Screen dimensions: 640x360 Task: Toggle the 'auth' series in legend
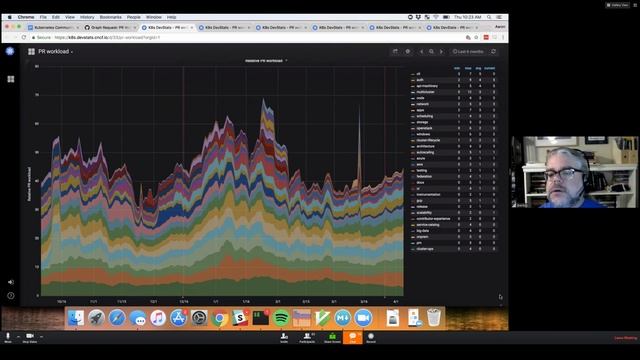click(x=420, y=80)
